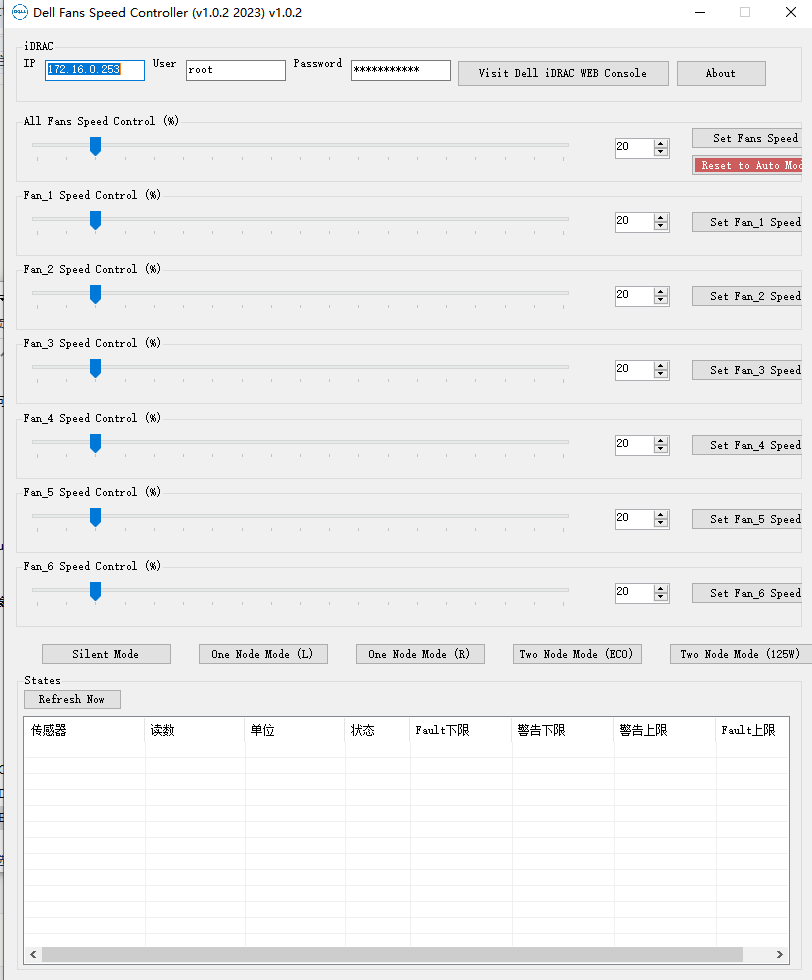
Task: Click the 状态 column header
Action: point(377,730)
